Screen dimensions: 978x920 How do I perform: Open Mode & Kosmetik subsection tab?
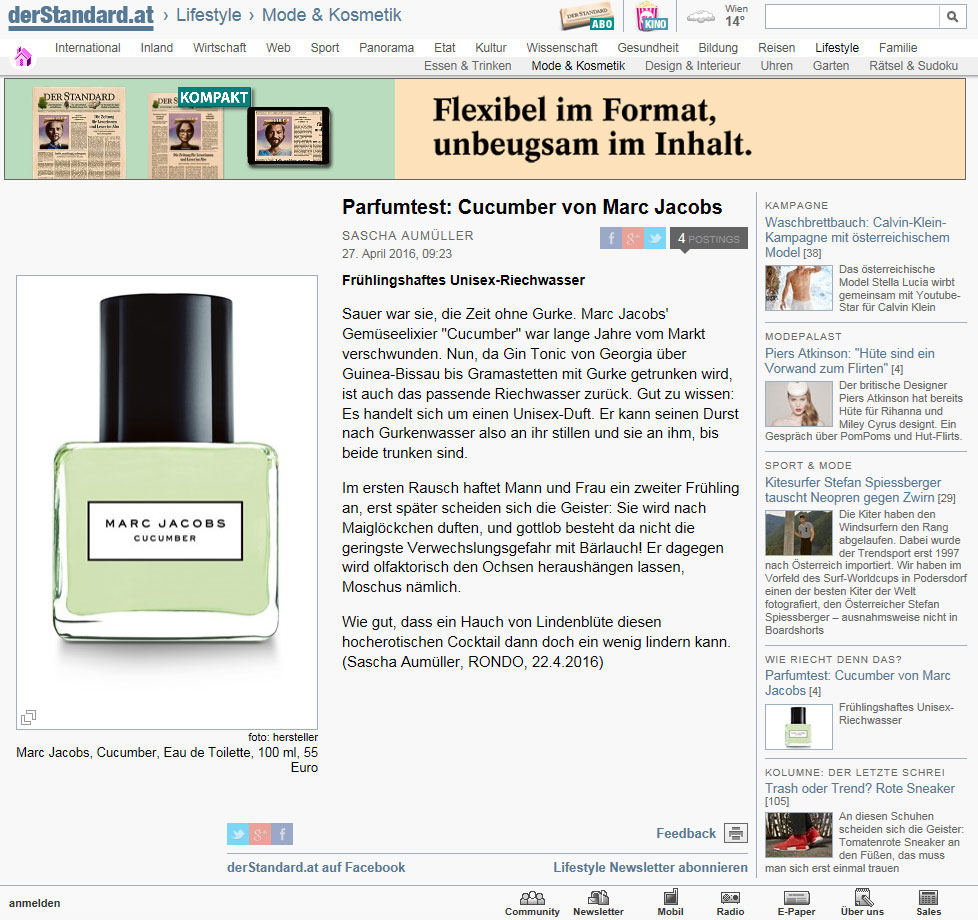tap(578, 65)
